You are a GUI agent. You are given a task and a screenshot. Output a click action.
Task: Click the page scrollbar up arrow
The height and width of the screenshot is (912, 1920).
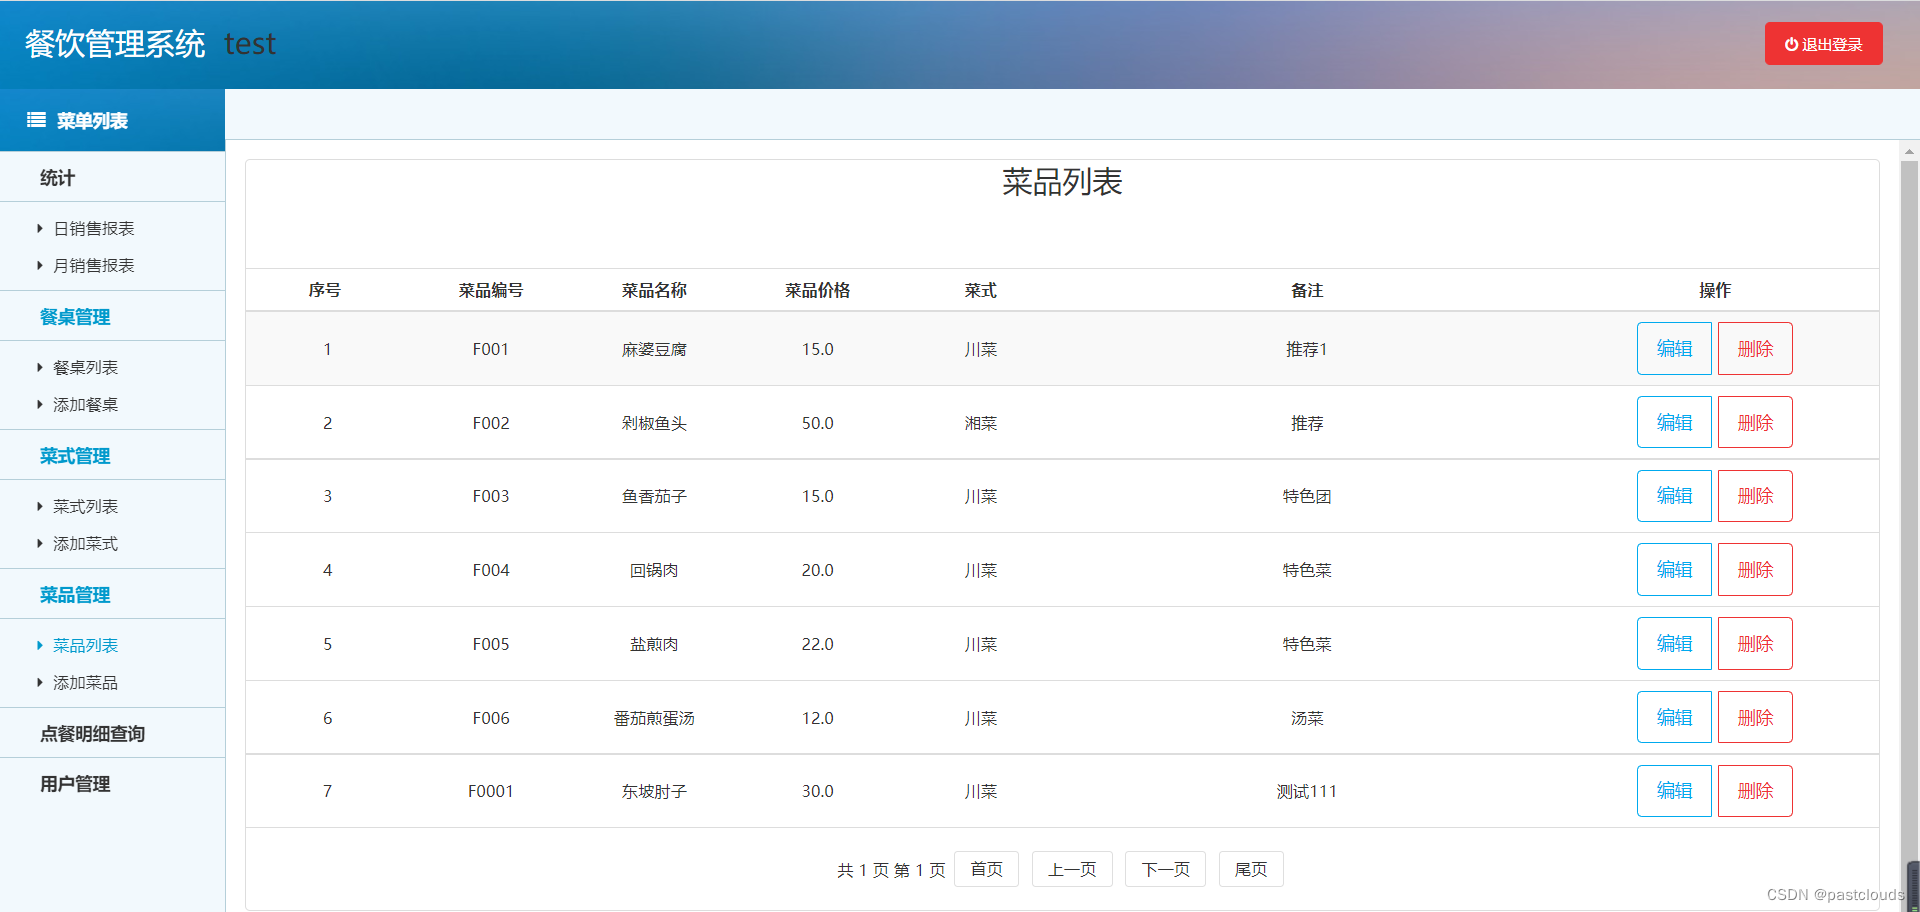(1909, 152)
